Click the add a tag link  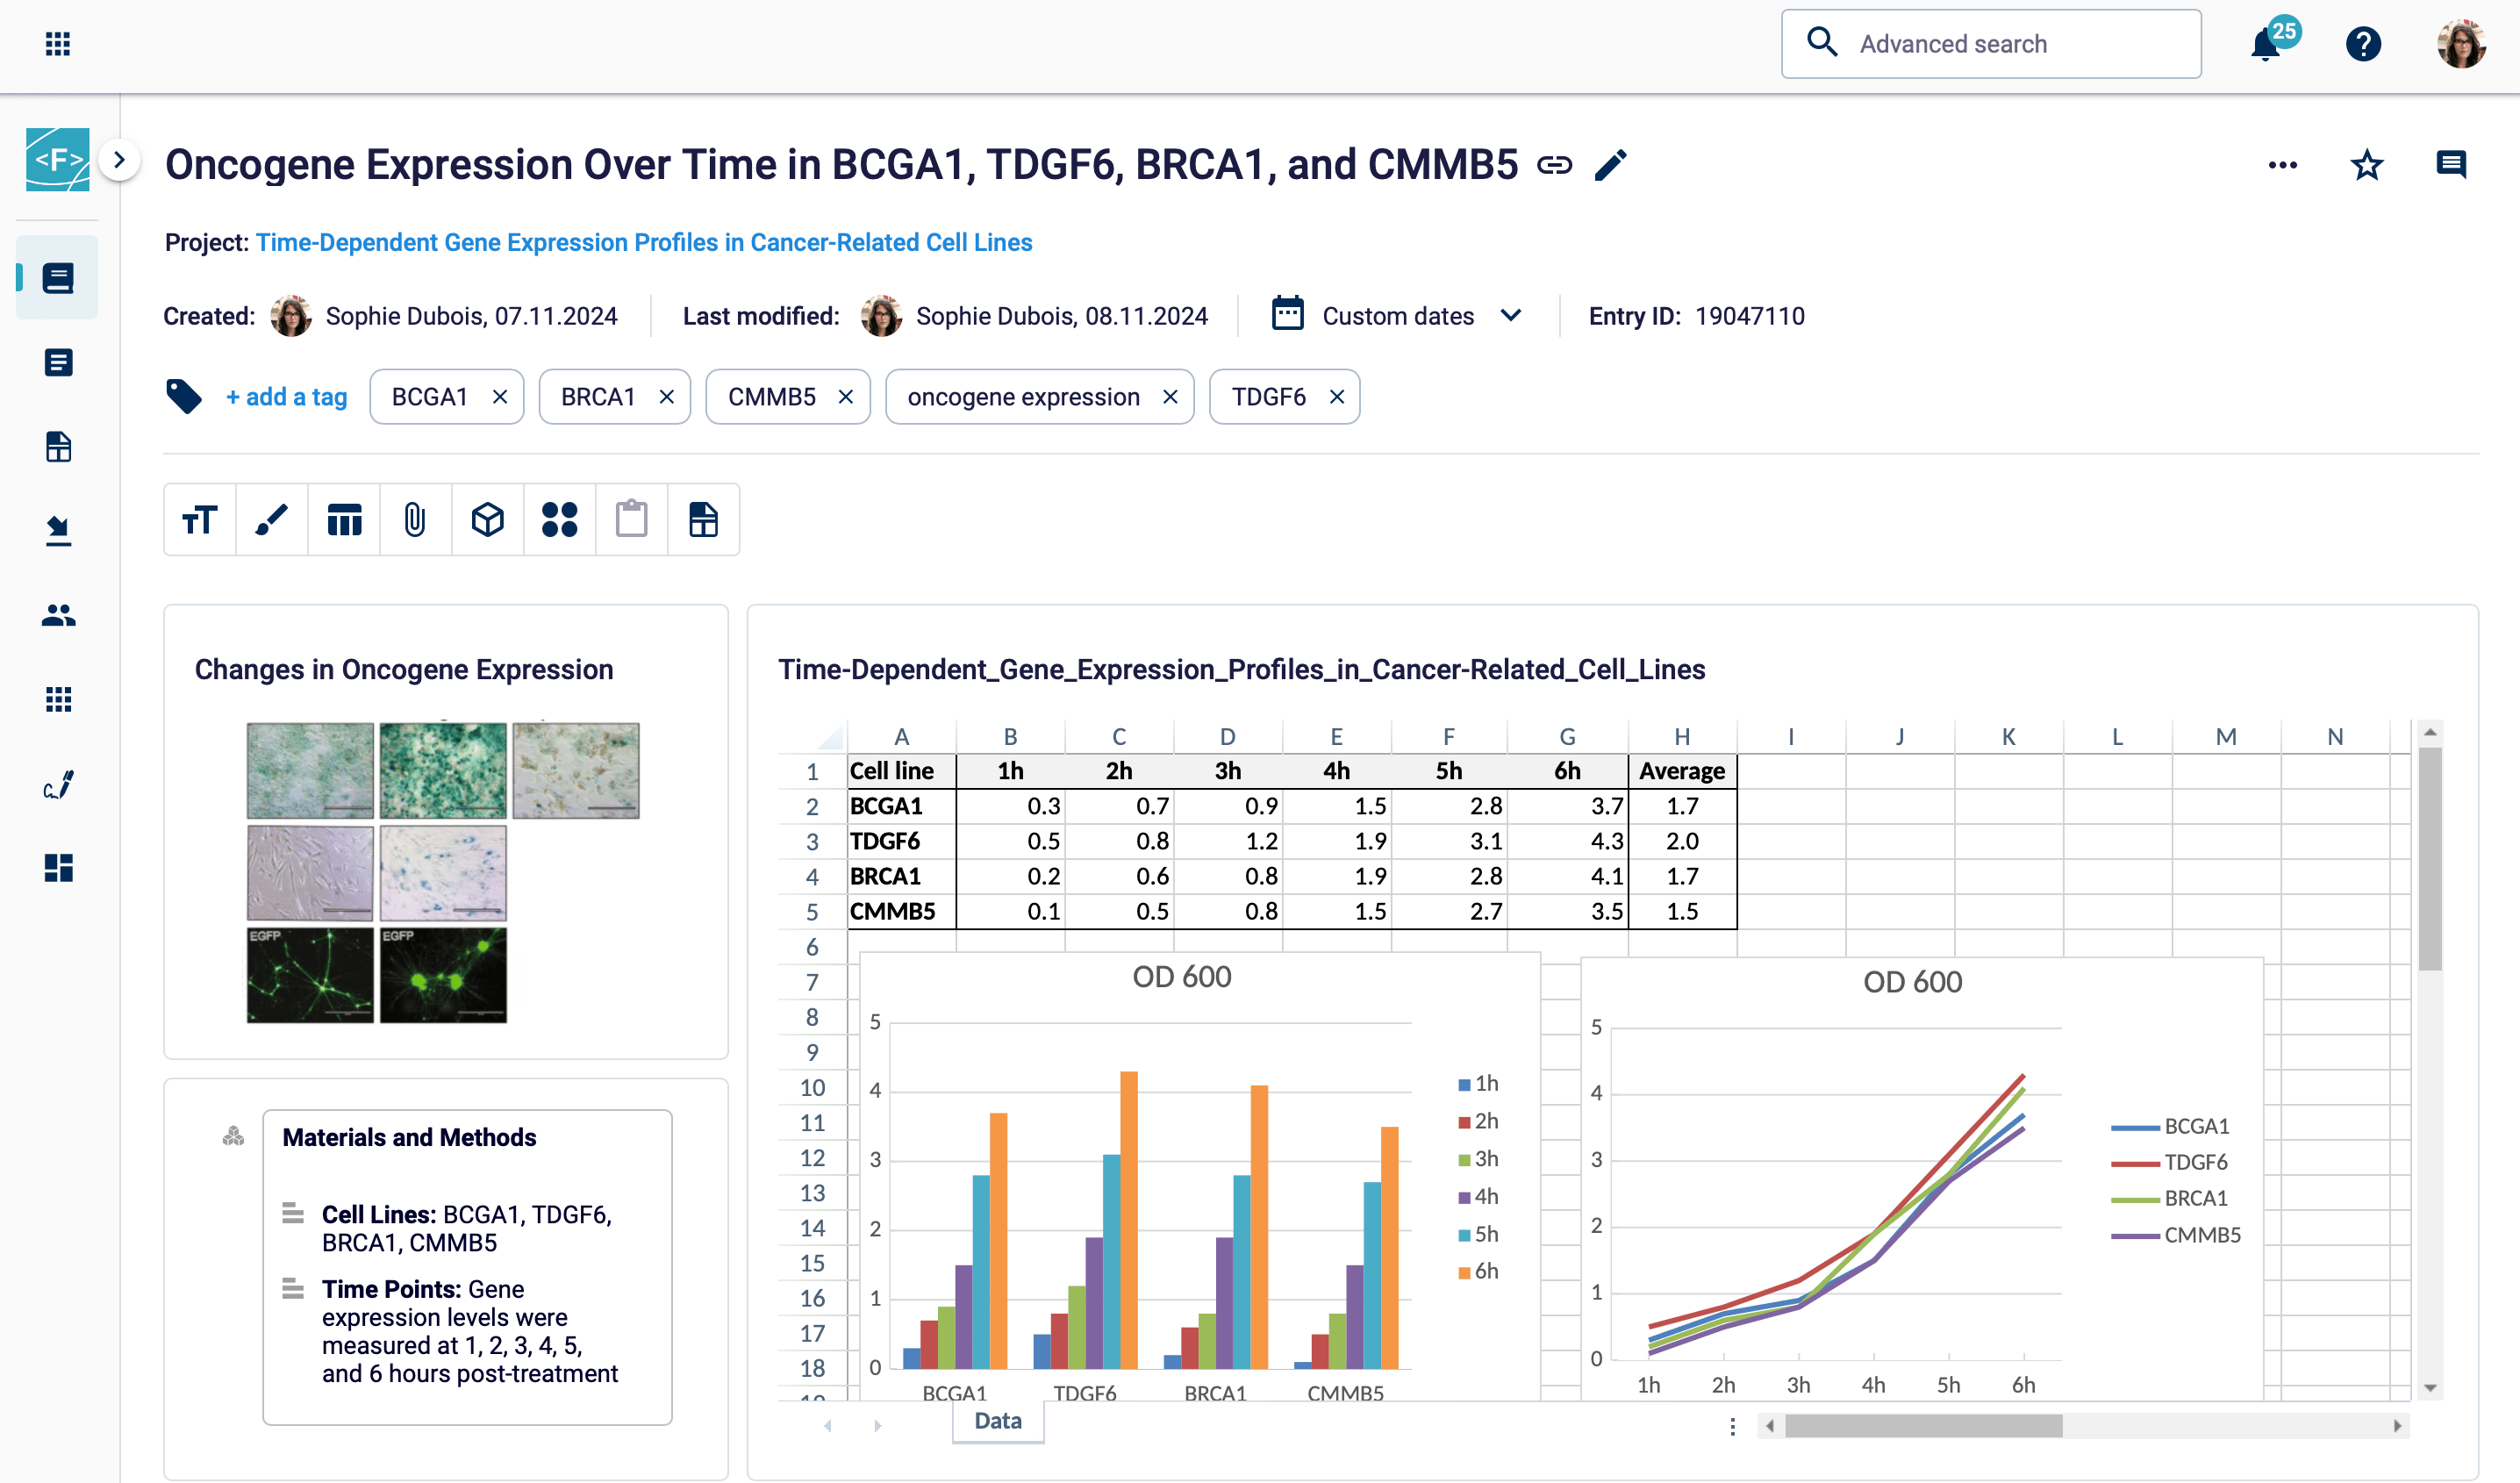[286, 397]
